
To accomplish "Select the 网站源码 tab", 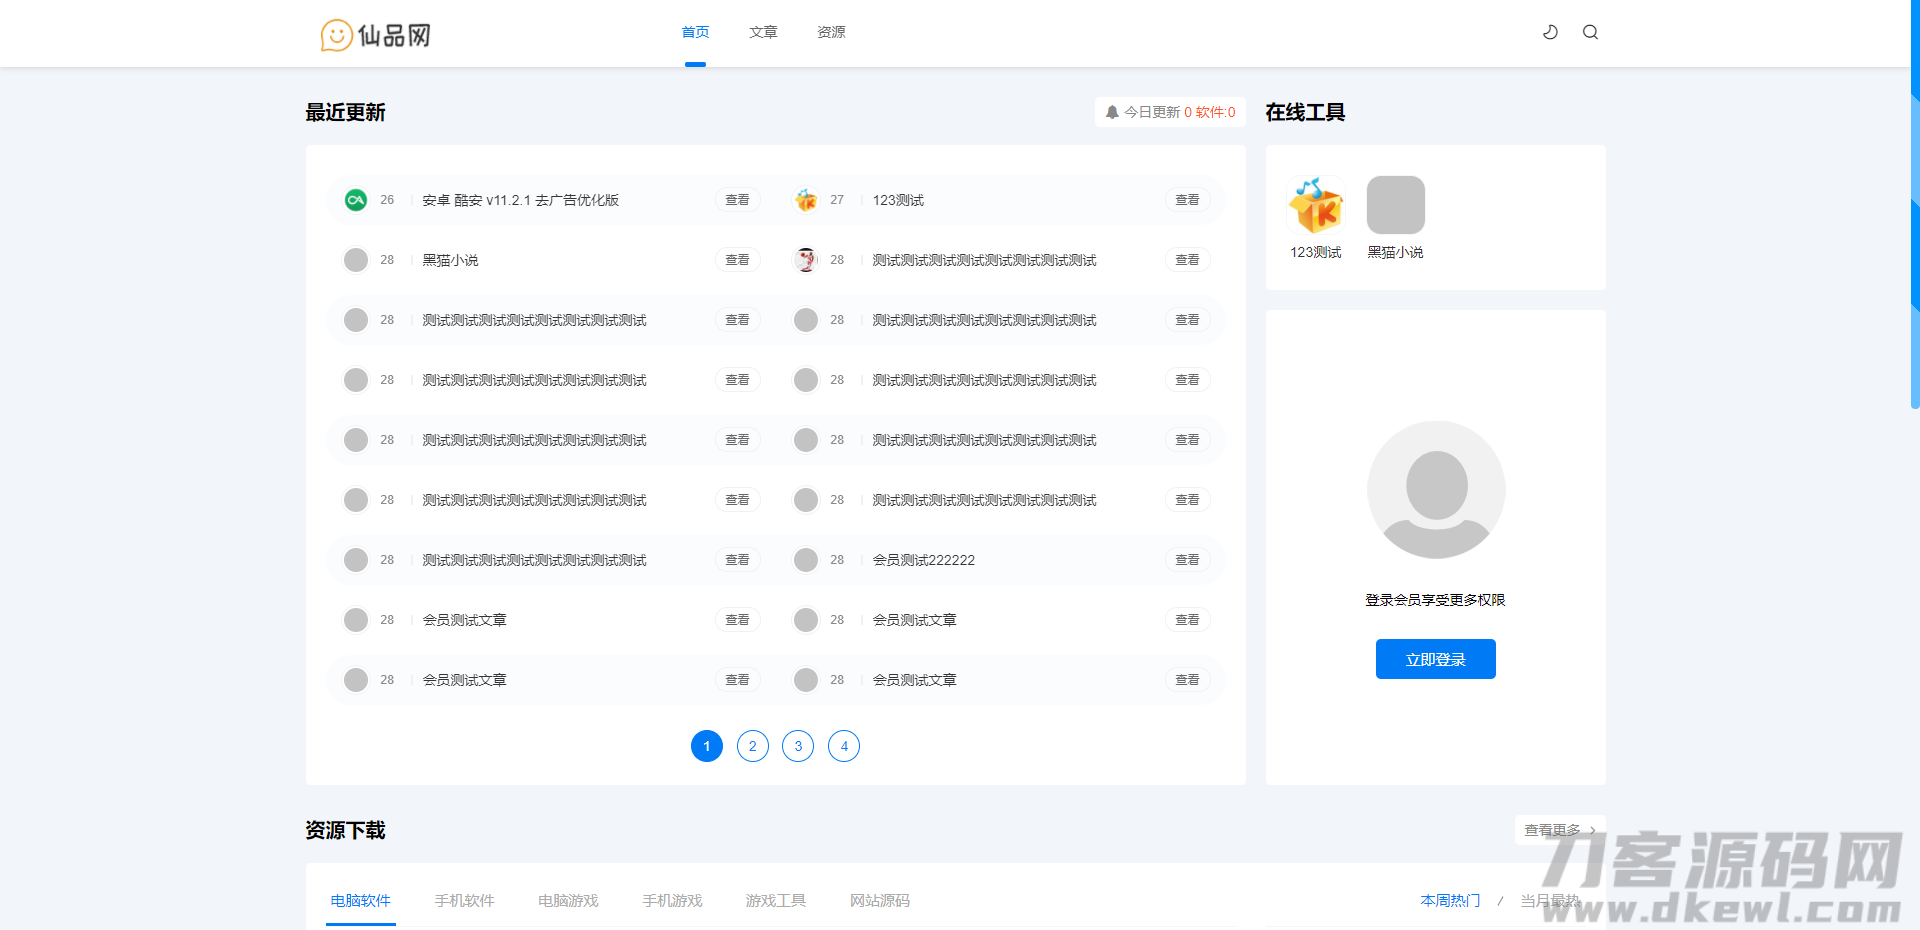I will point(879,900).
